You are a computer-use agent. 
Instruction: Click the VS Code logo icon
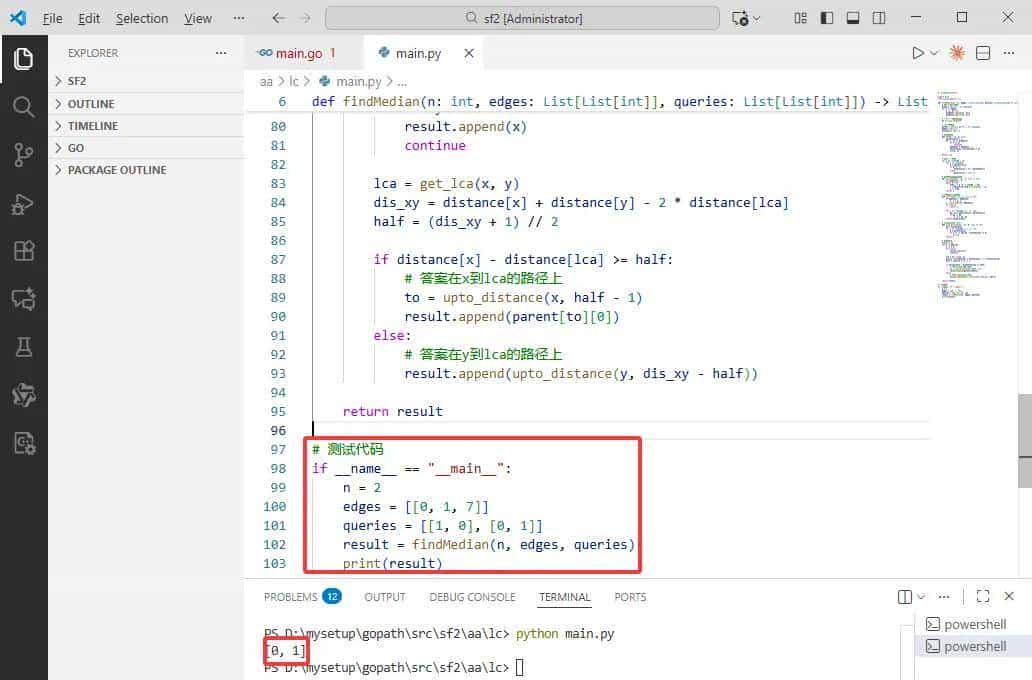18,18
